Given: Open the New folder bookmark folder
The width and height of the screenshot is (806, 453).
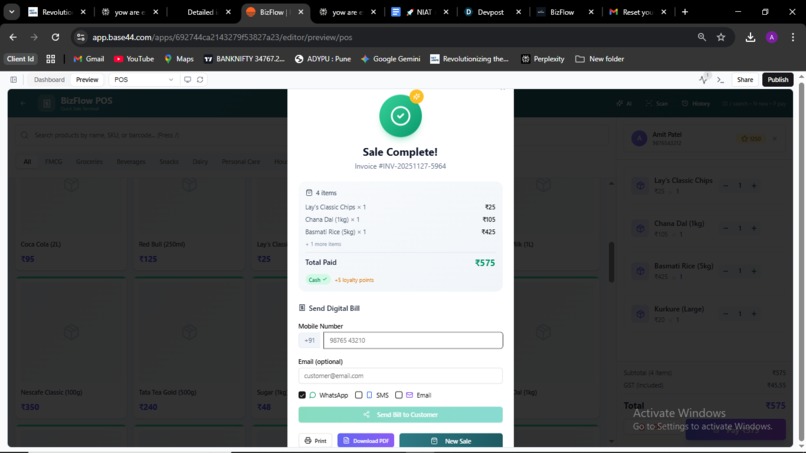Looking at the screenshot, I should point(599,59).
